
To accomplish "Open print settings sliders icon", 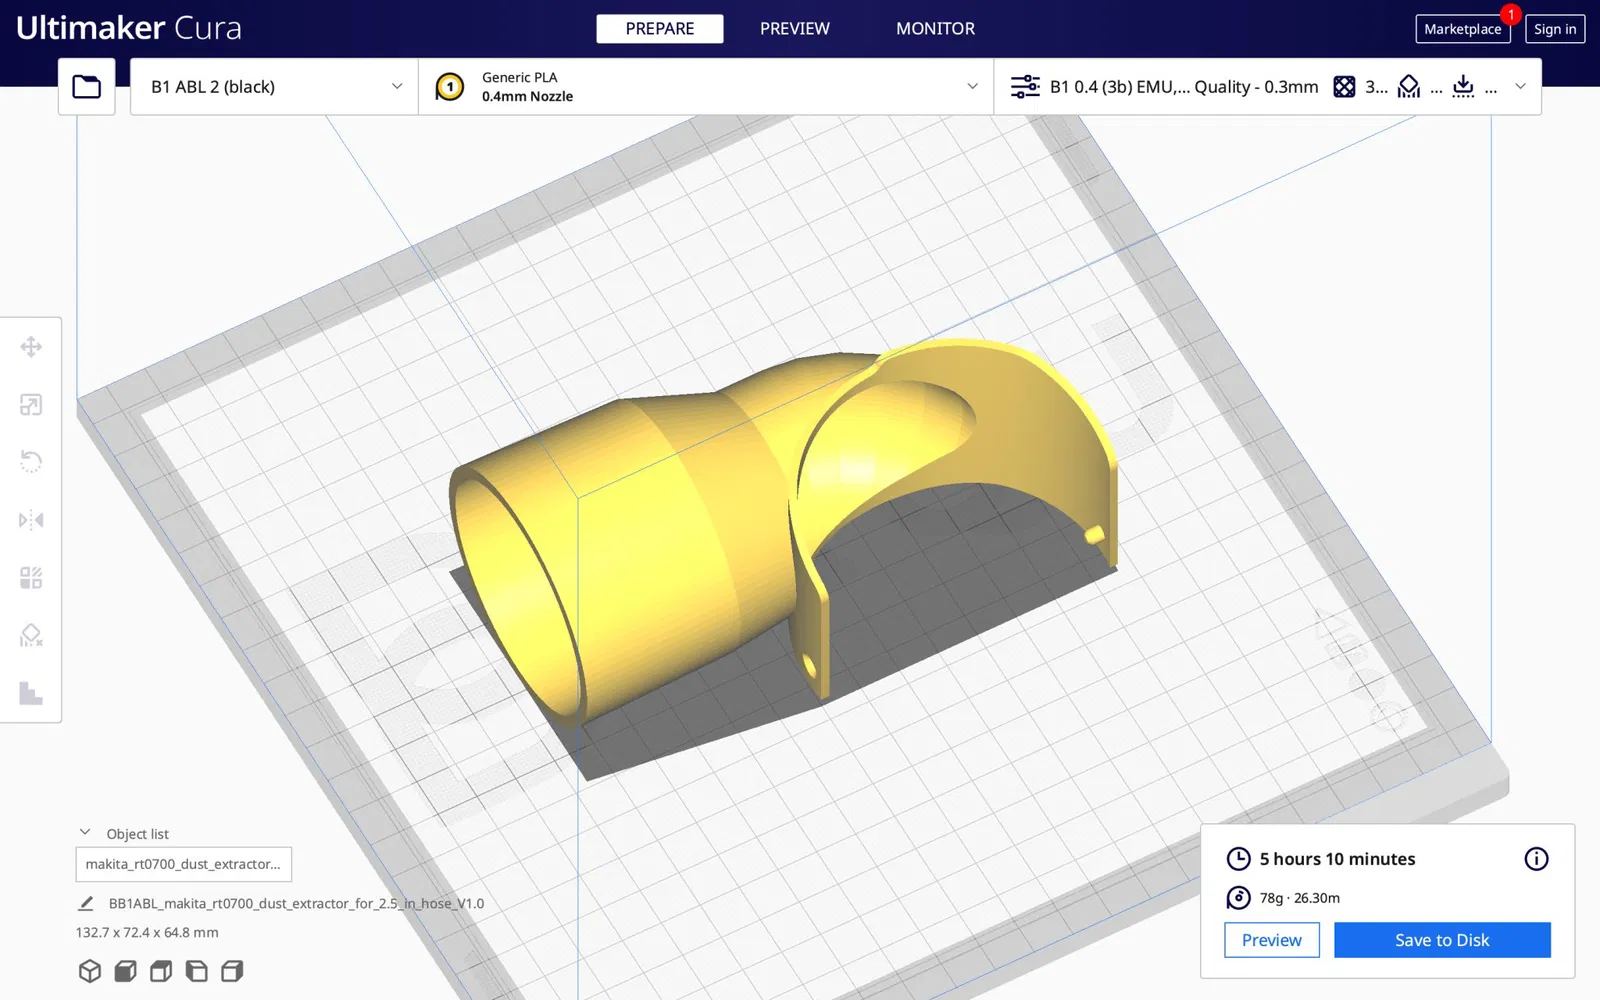I will coord(1025,87).
